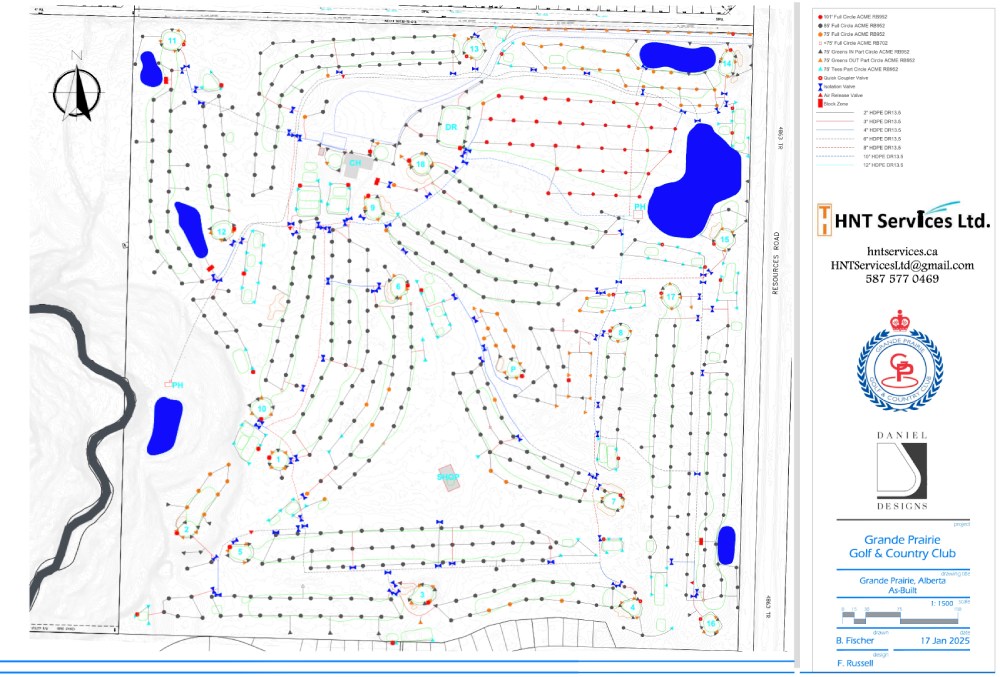Select the cyan Tees Part Circle legend triangle
The image size is (1000, 677).
[820, 68]
